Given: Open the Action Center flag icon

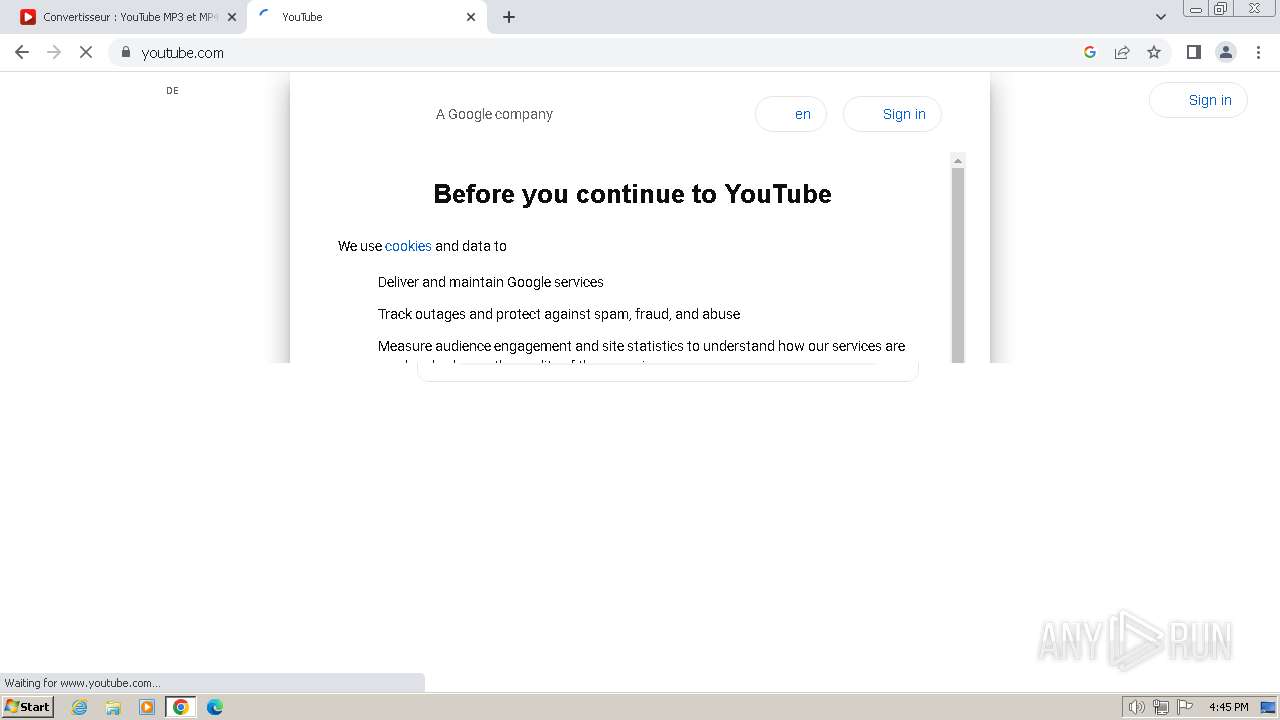Looking at the screenshot, I should pos(1185,707).
